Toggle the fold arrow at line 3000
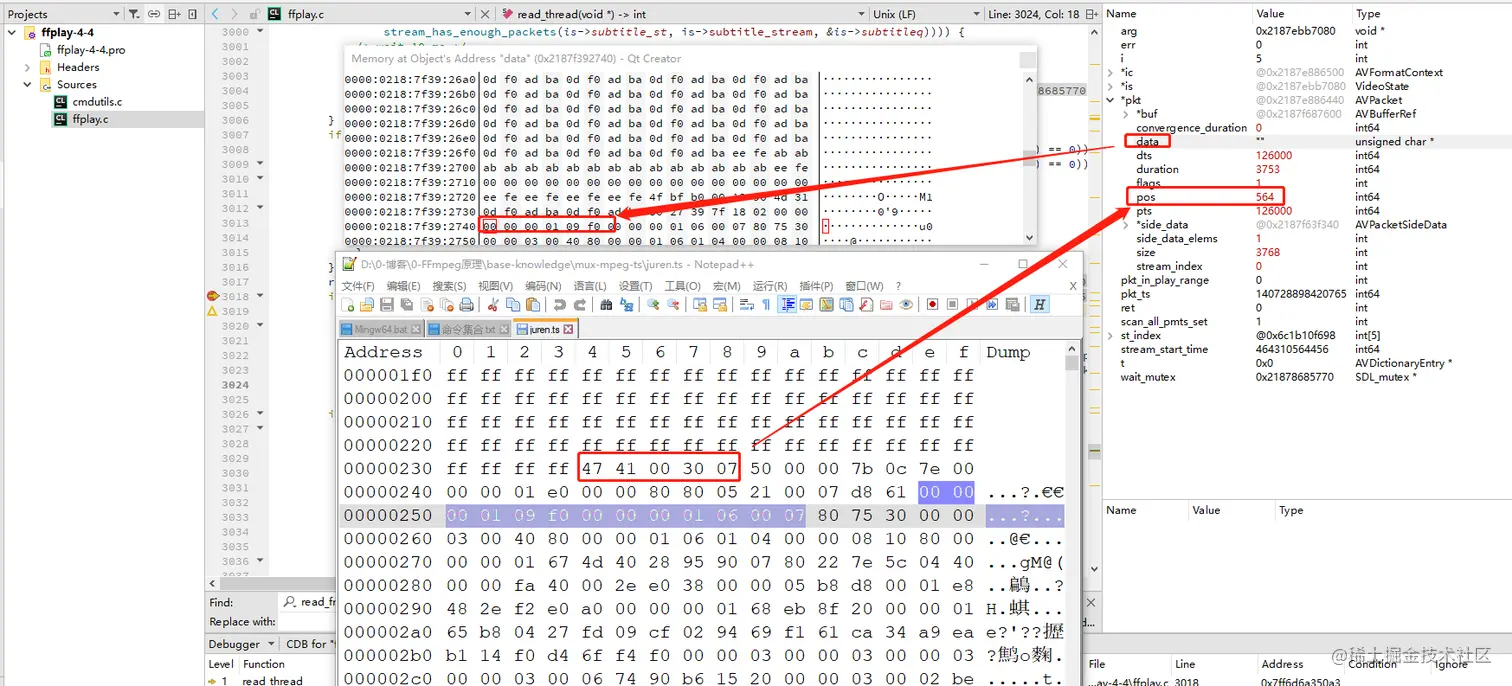Viewport: 1512px width, 686px height. (261, 32)
